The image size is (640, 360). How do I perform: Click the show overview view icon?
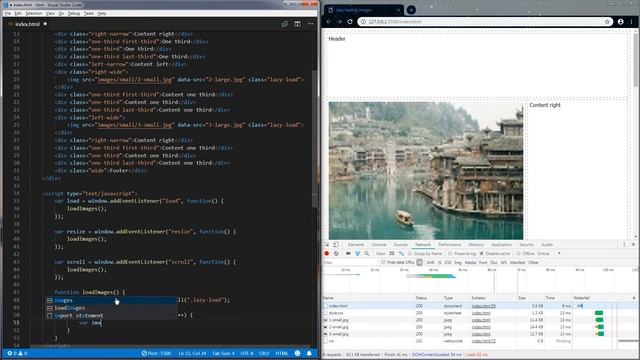coord(401,253)
